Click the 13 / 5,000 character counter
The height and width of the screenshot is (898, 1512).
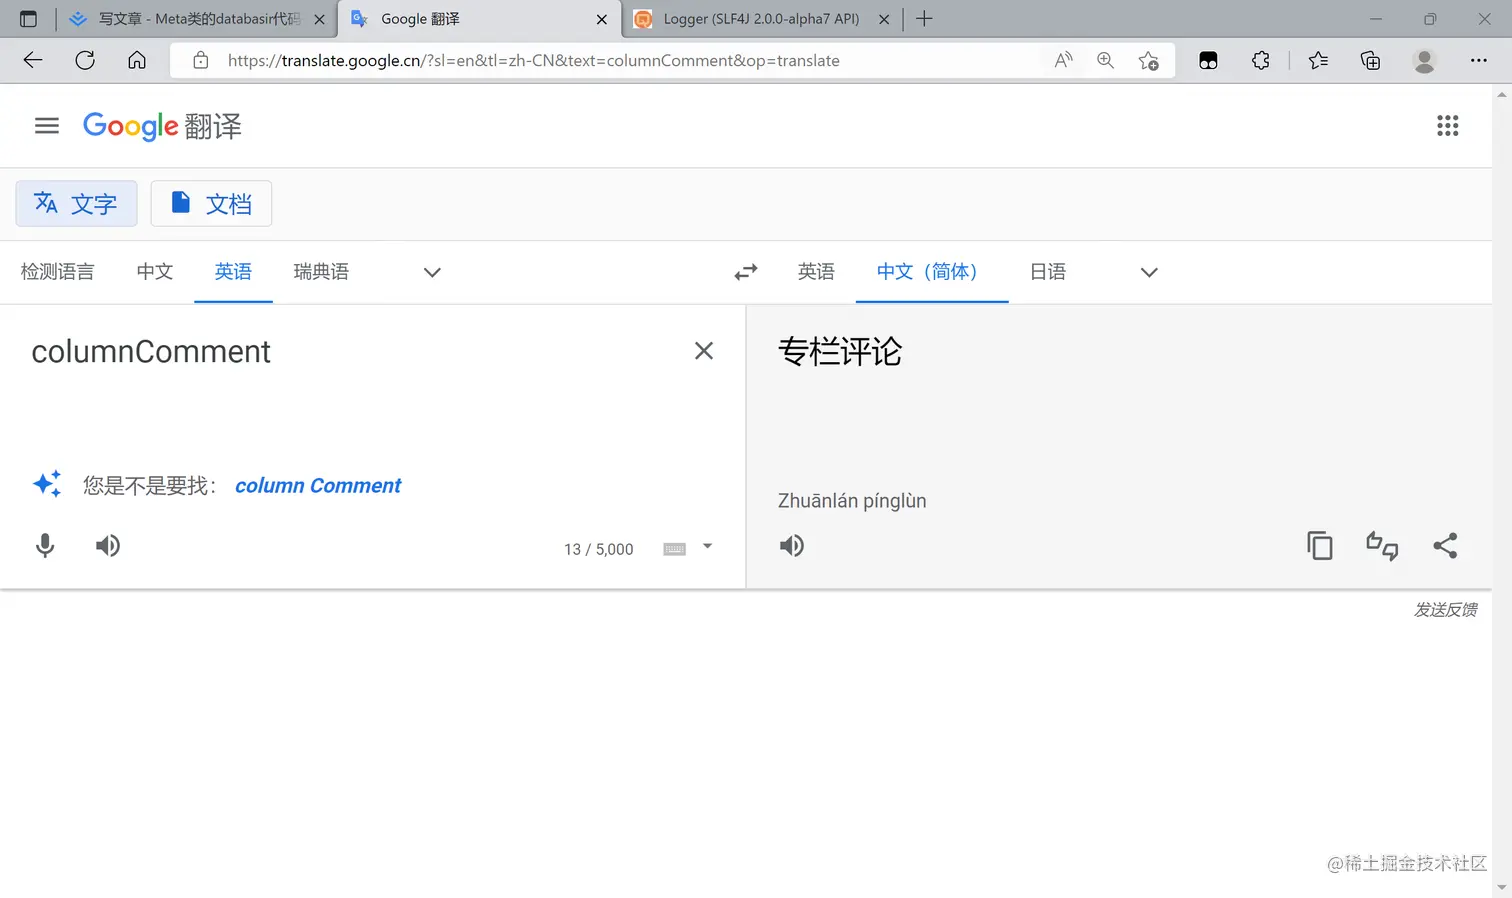[x=599, y=550]
